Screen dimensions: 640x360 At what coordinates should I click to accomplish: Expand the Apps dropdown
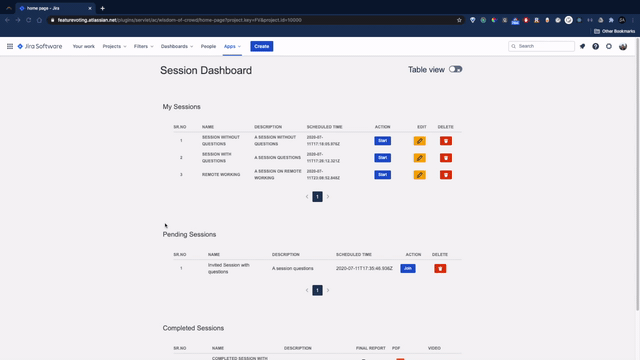(x=232, y=47)
